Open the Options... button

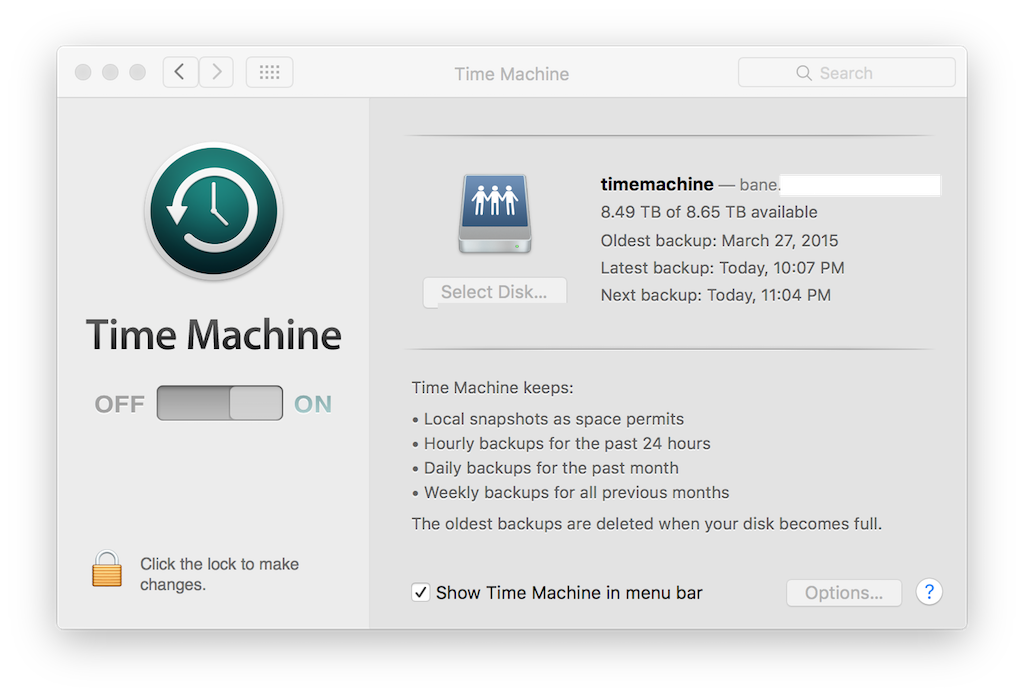click(844, 592)
